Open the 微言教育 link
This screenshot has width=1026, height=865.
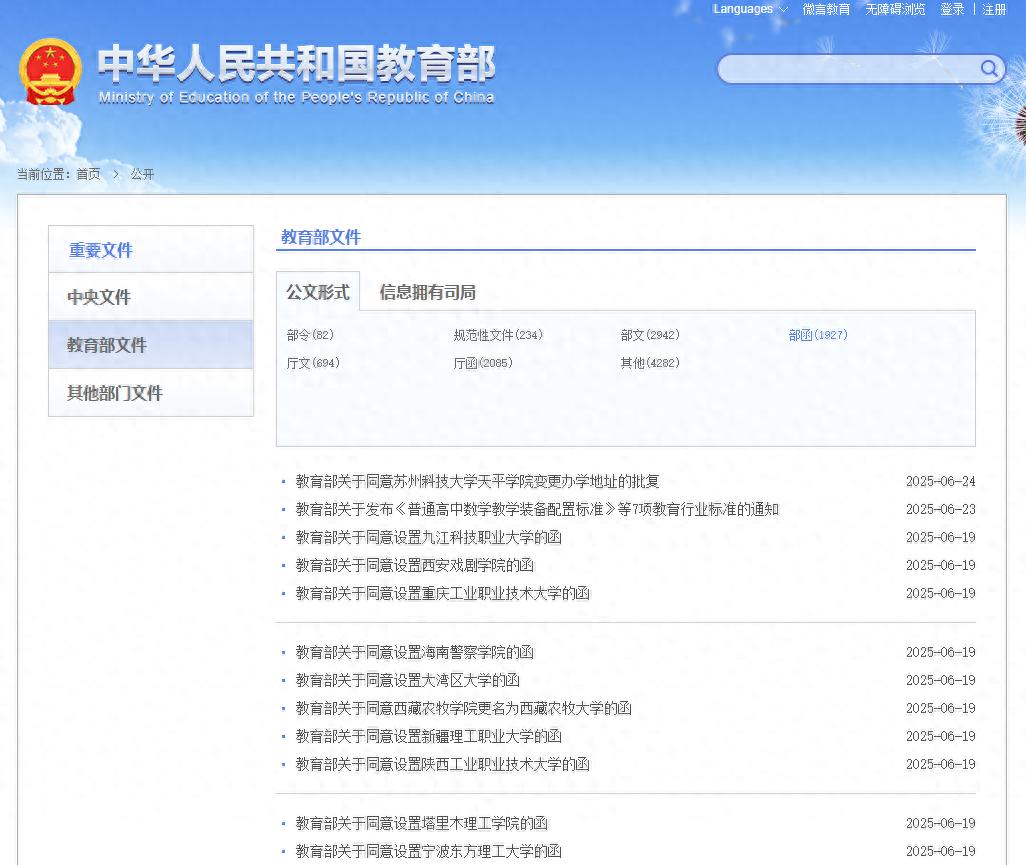coord(826,9)
